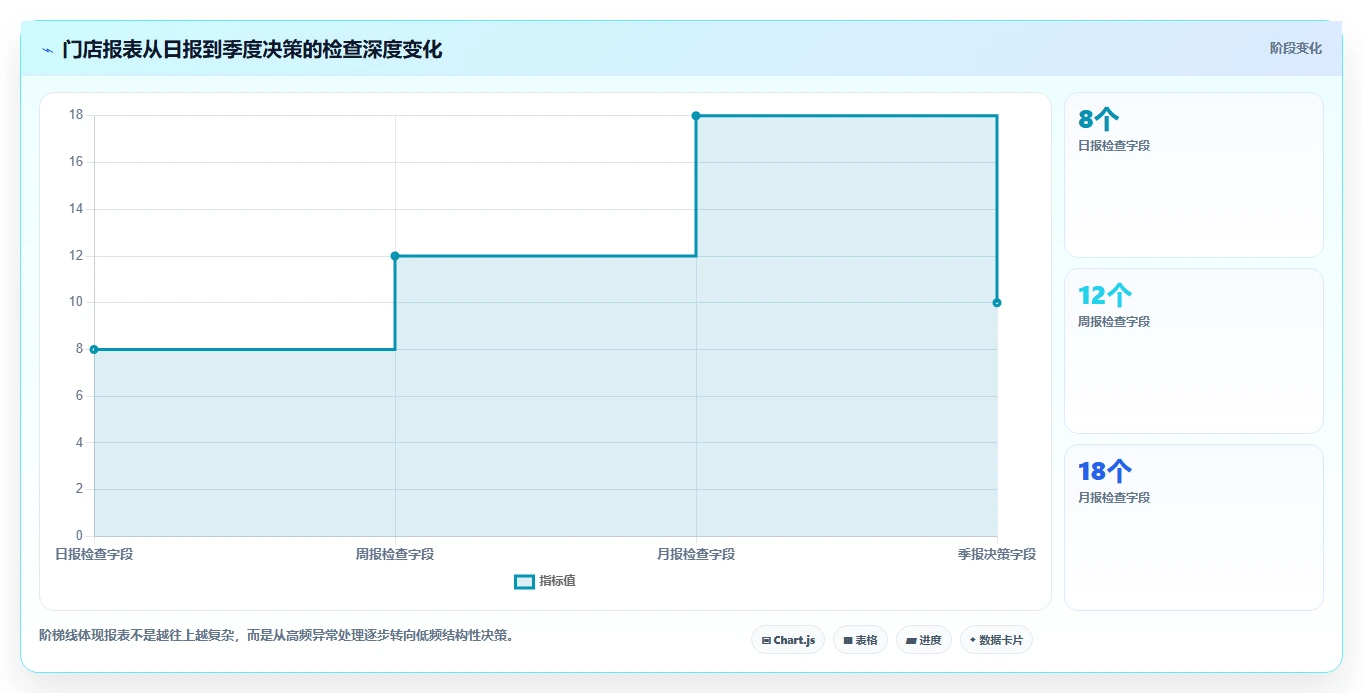Click the 阶段变化 label in header

(1296, 48)
